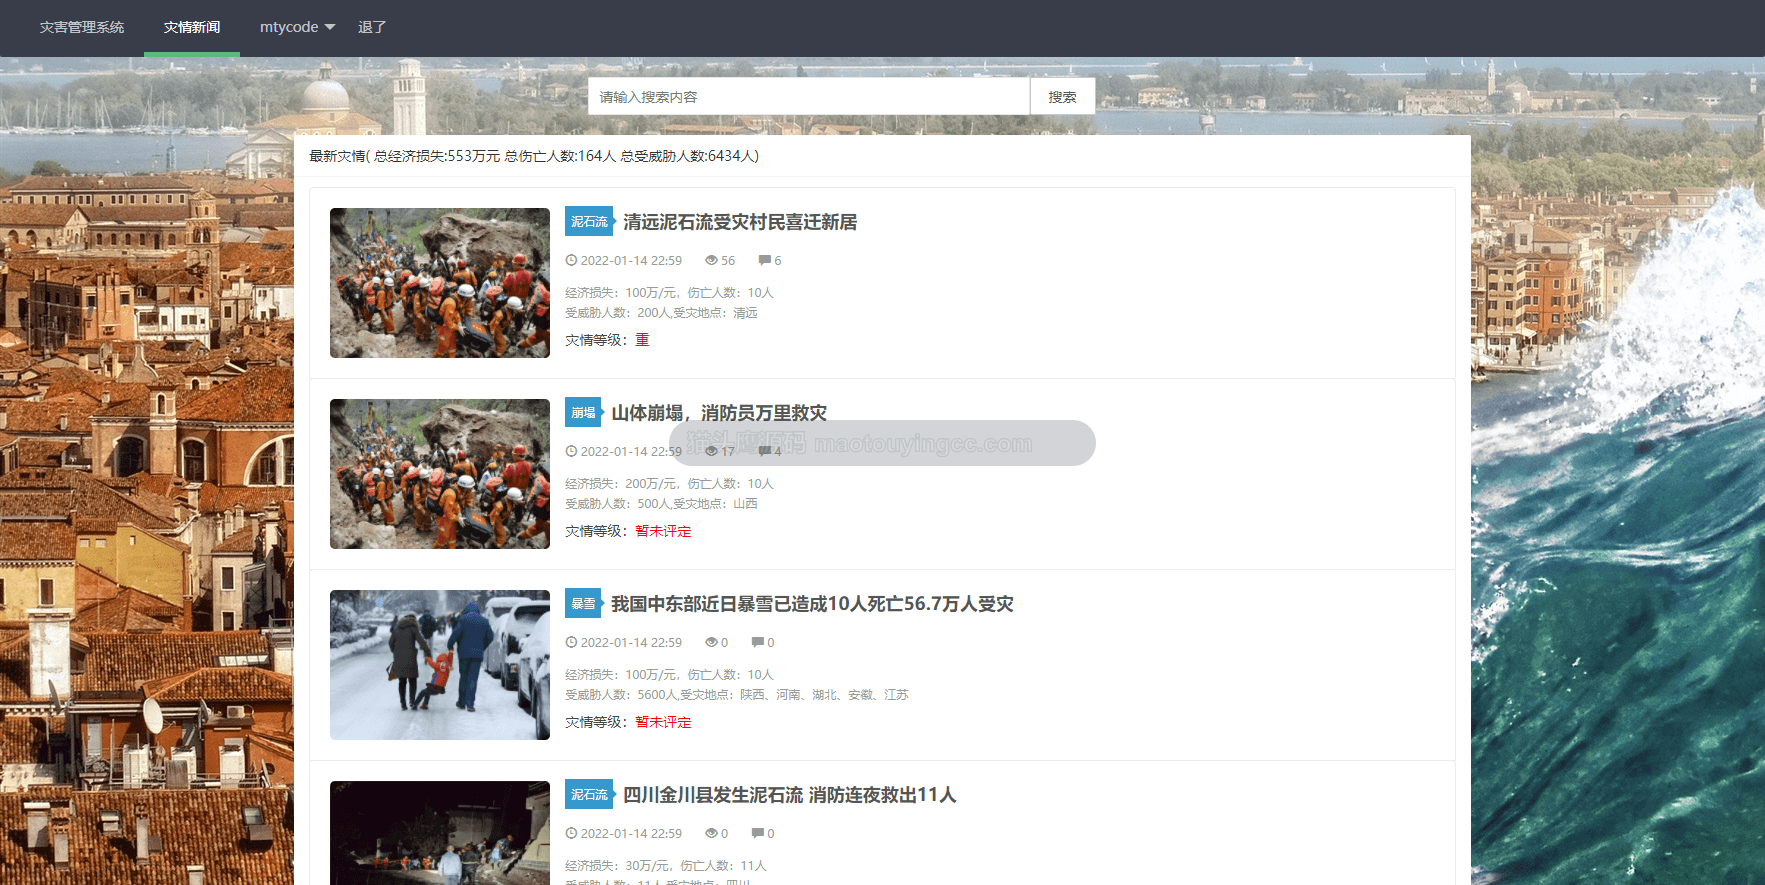The image size is (1765, 885).
Task: Click the comment icon on 暴雪 article
Action: (757, 642)
